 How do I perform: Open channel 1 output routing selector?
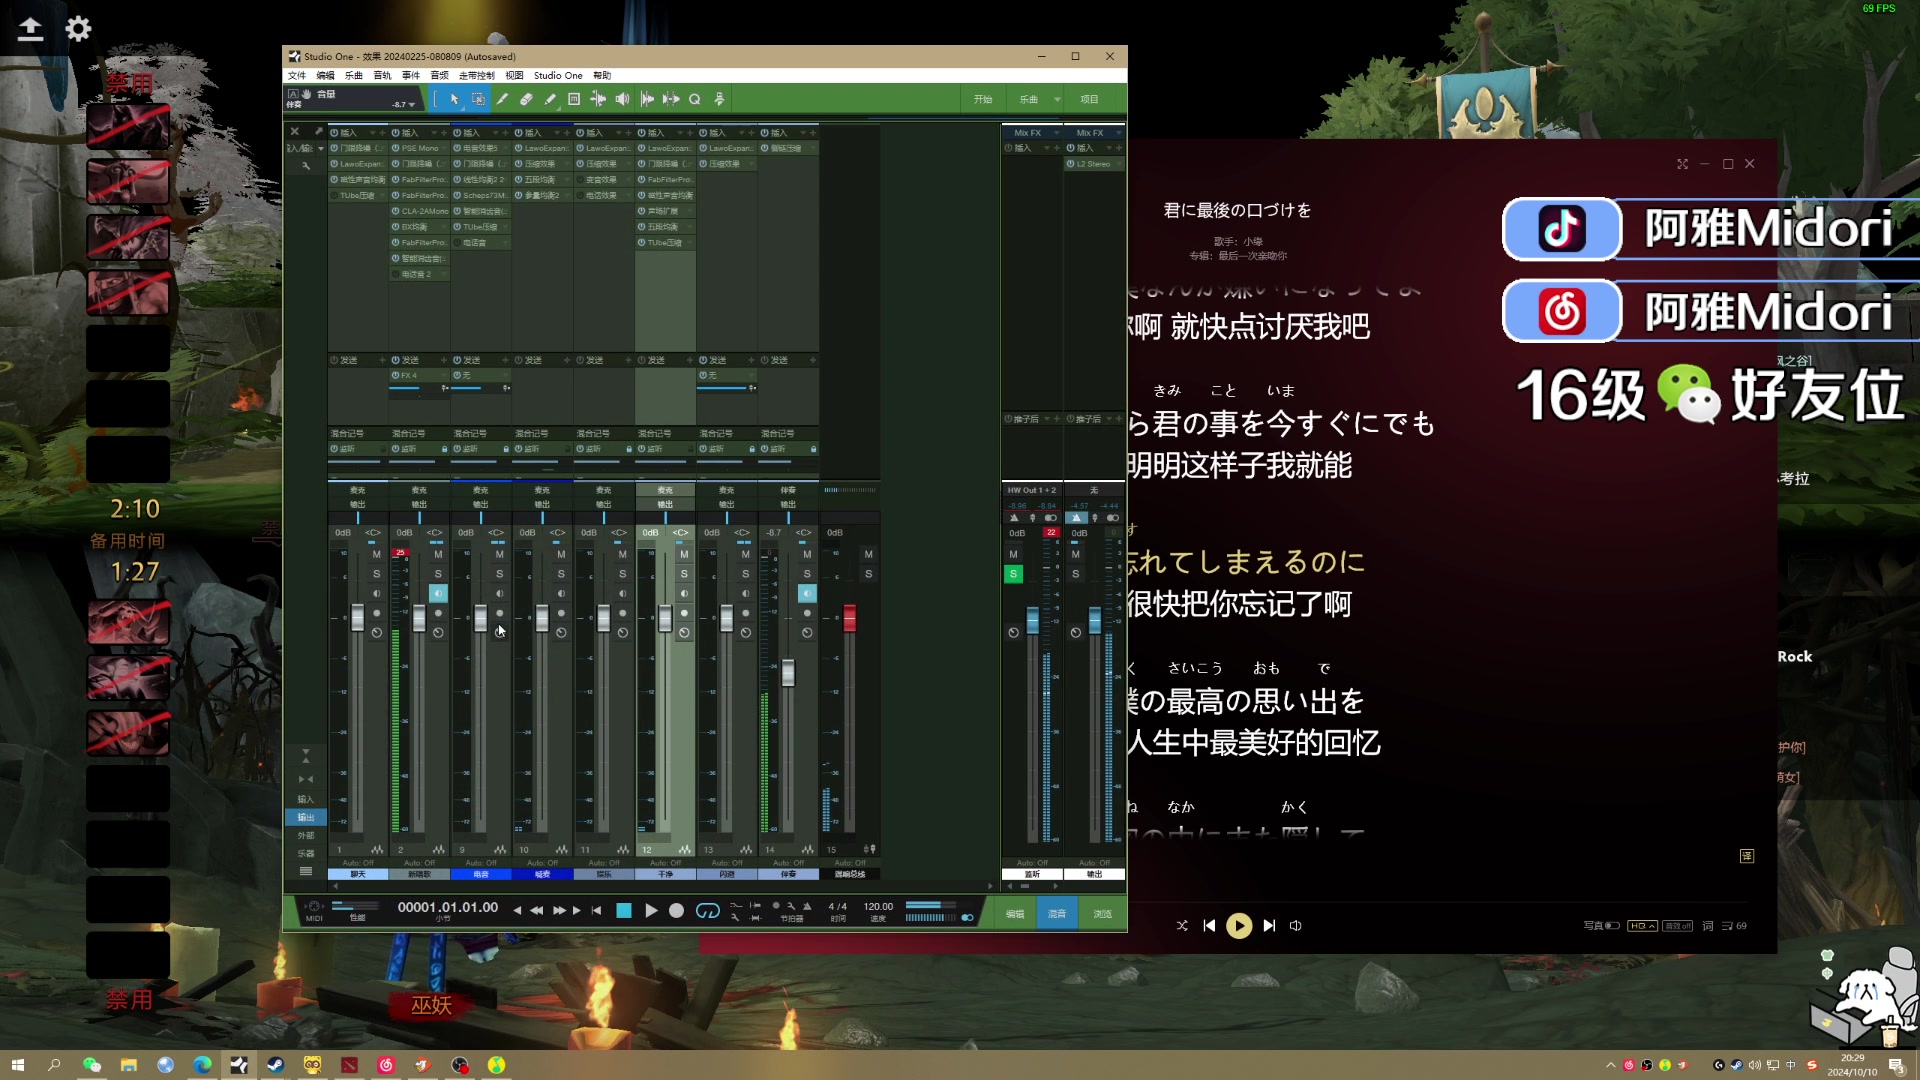pos(358,504)
